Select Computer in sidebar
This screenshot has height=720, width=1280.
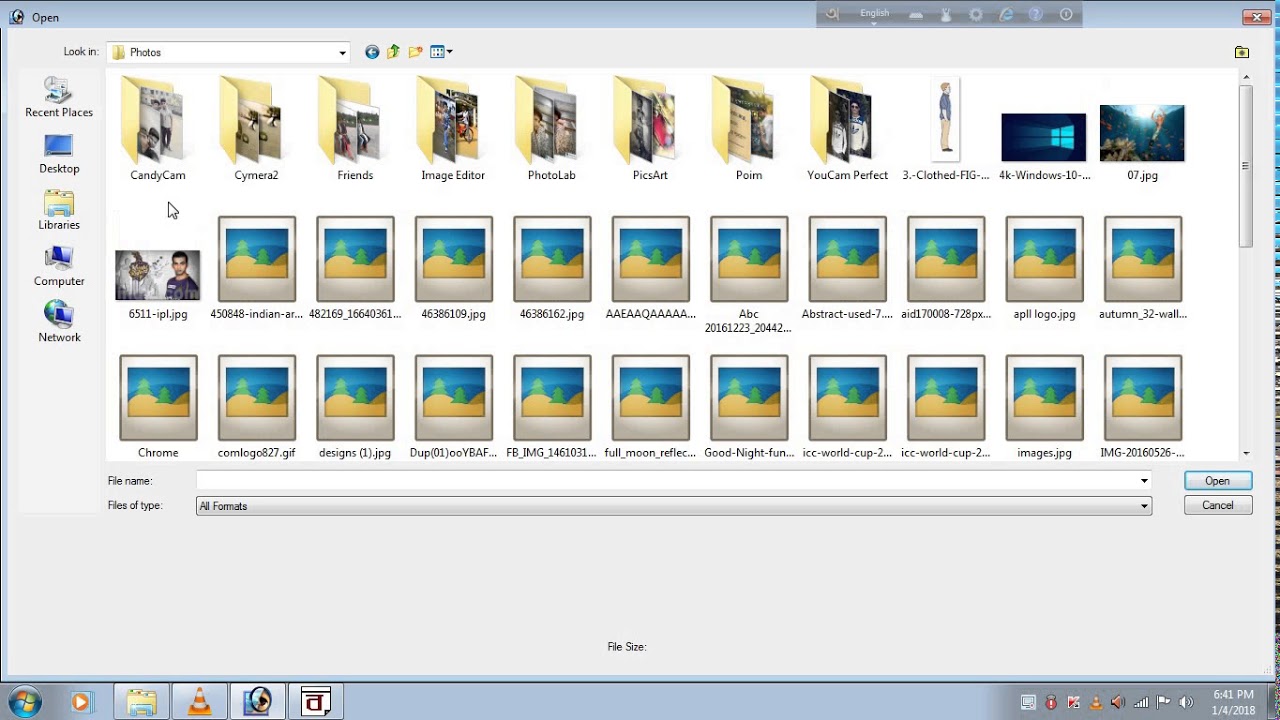59,266
